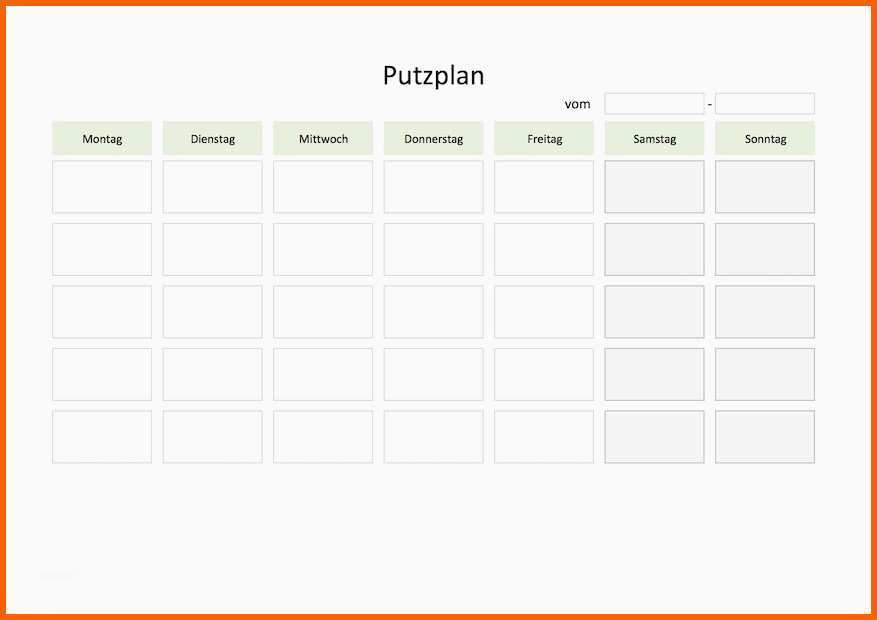Click the first empty box under Dienstag

pos(213,187)
